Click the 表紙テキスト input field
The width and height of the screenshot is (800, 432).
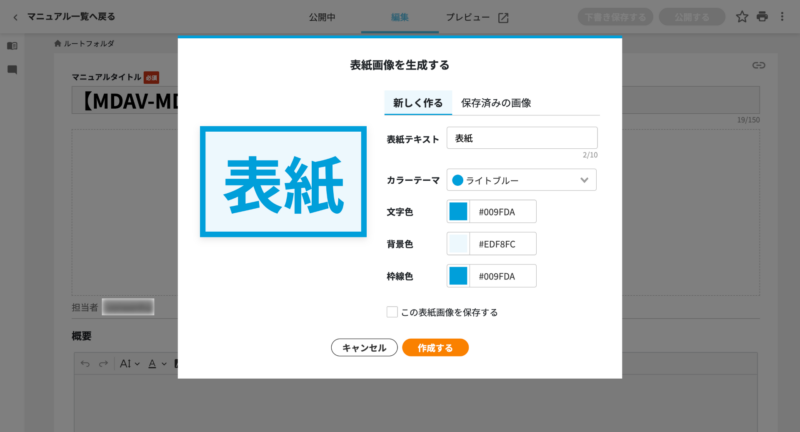pyautogui.click(x=521, y=138)
